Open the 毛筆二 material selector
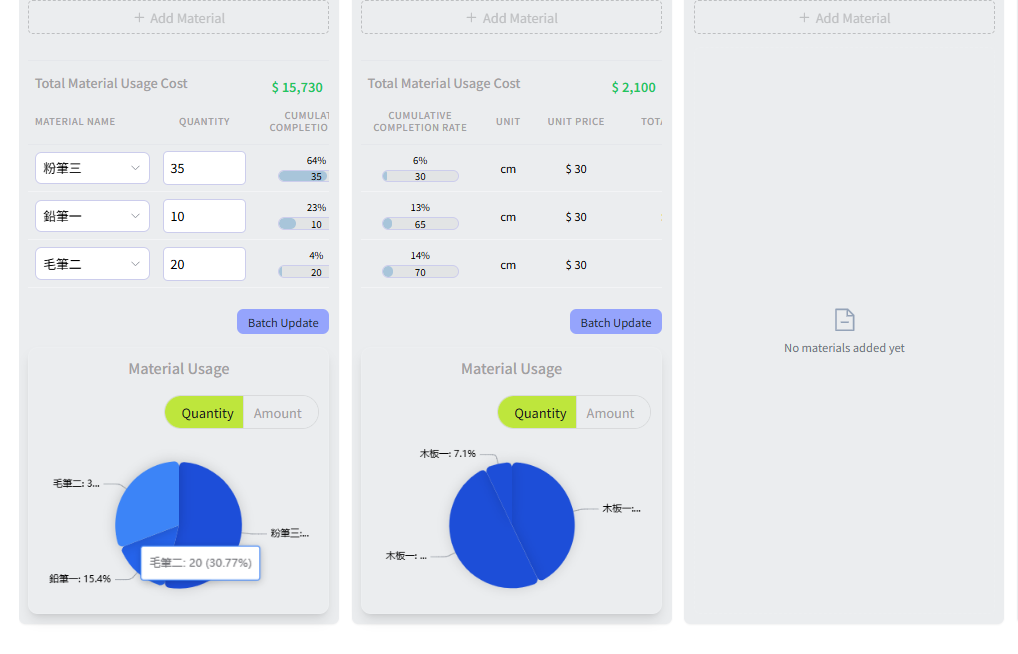 [x=92, y=264]
